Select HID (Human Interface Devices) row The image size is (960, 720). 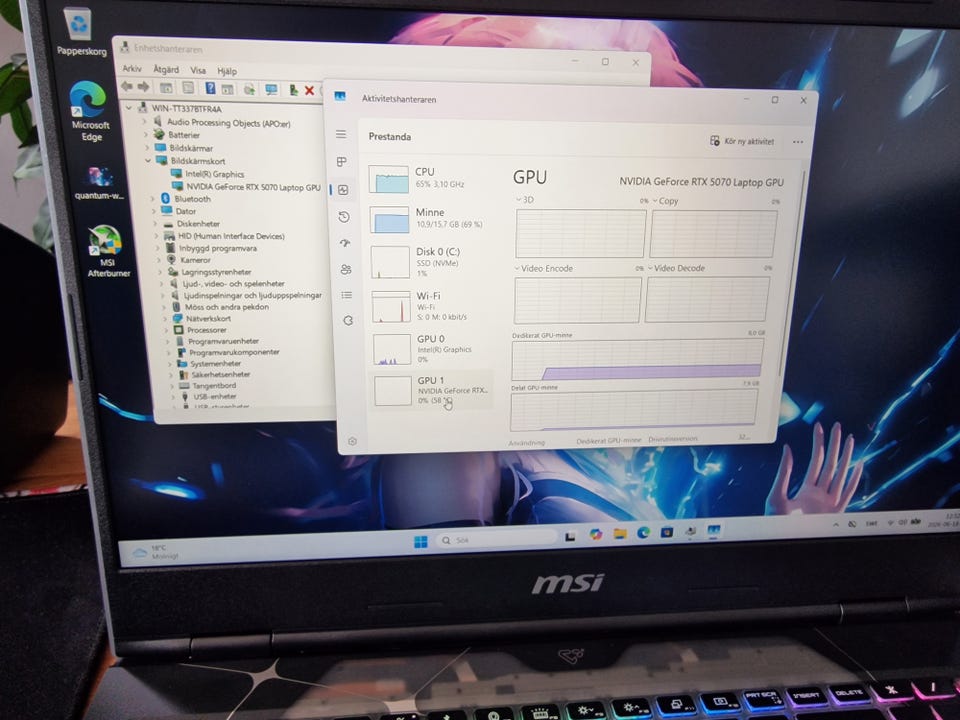tap(225, 236)
